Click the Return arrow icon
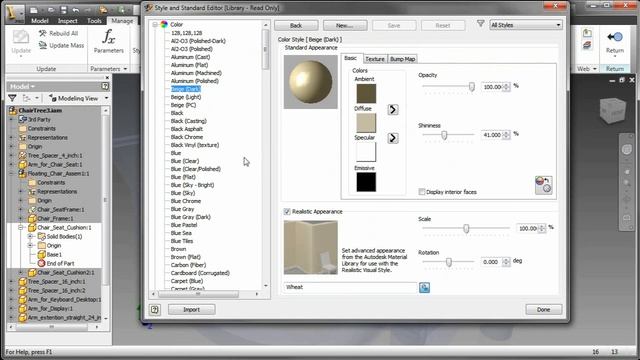This screenshot has width=640, height=360. tap(614, 38)
